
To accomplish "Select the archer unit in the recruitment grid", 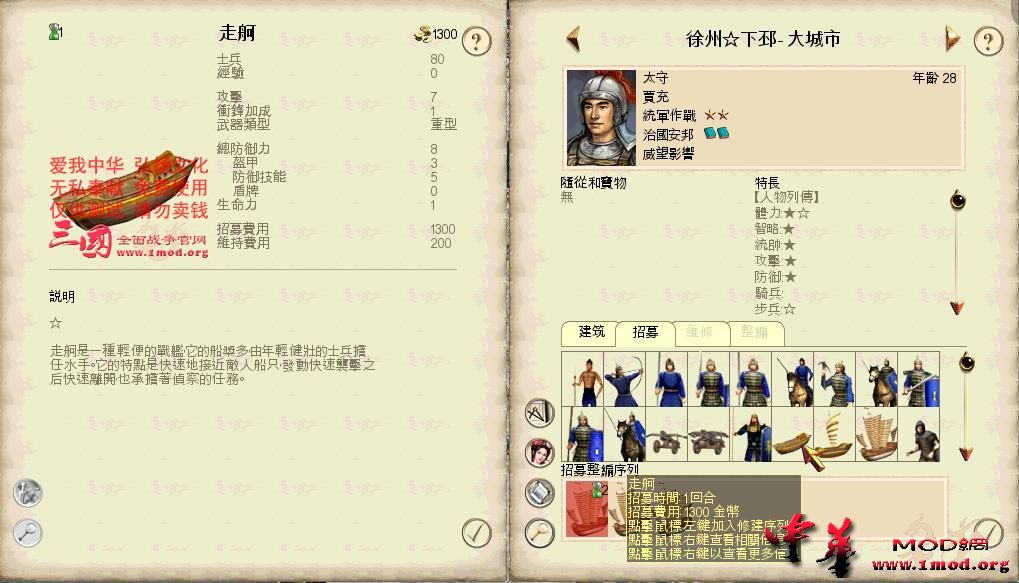I will coord(625,380).
